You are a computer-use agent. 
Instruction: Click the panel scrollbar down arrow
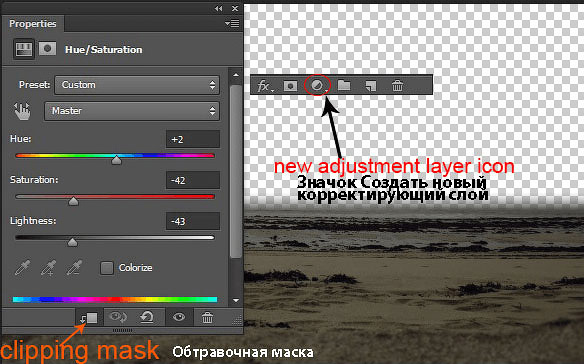236,300
